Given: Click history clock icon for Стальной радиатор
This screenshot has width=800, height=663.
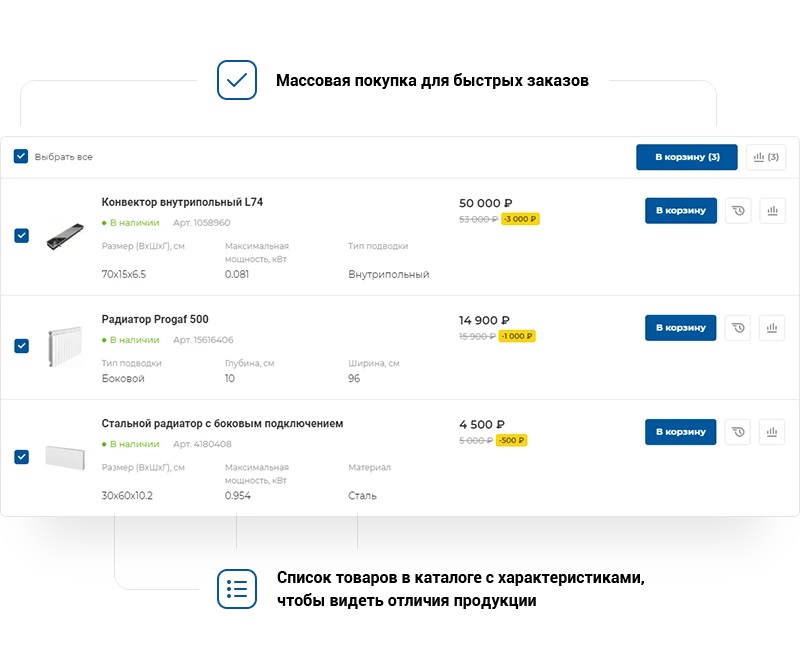Looking at the screenshot, I should [x=738, y=432].
